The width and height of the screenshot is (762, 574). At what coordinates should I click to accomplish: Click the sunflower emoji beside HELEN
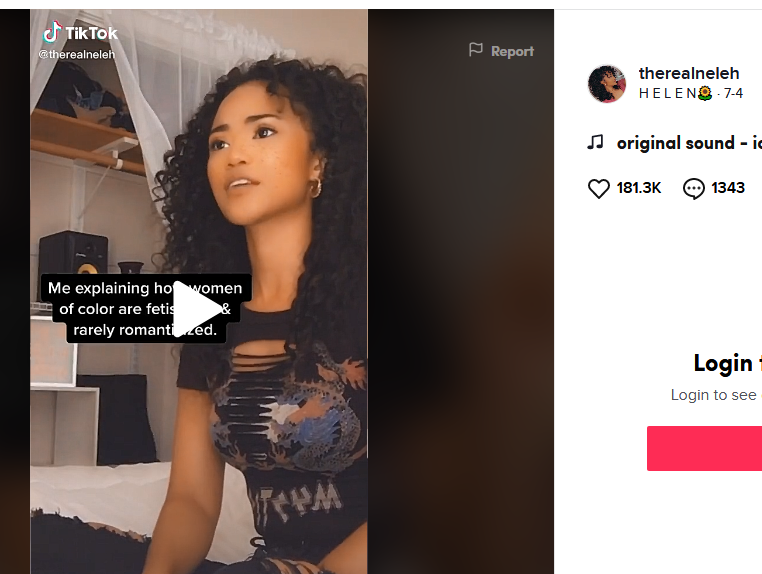(705, 93)
